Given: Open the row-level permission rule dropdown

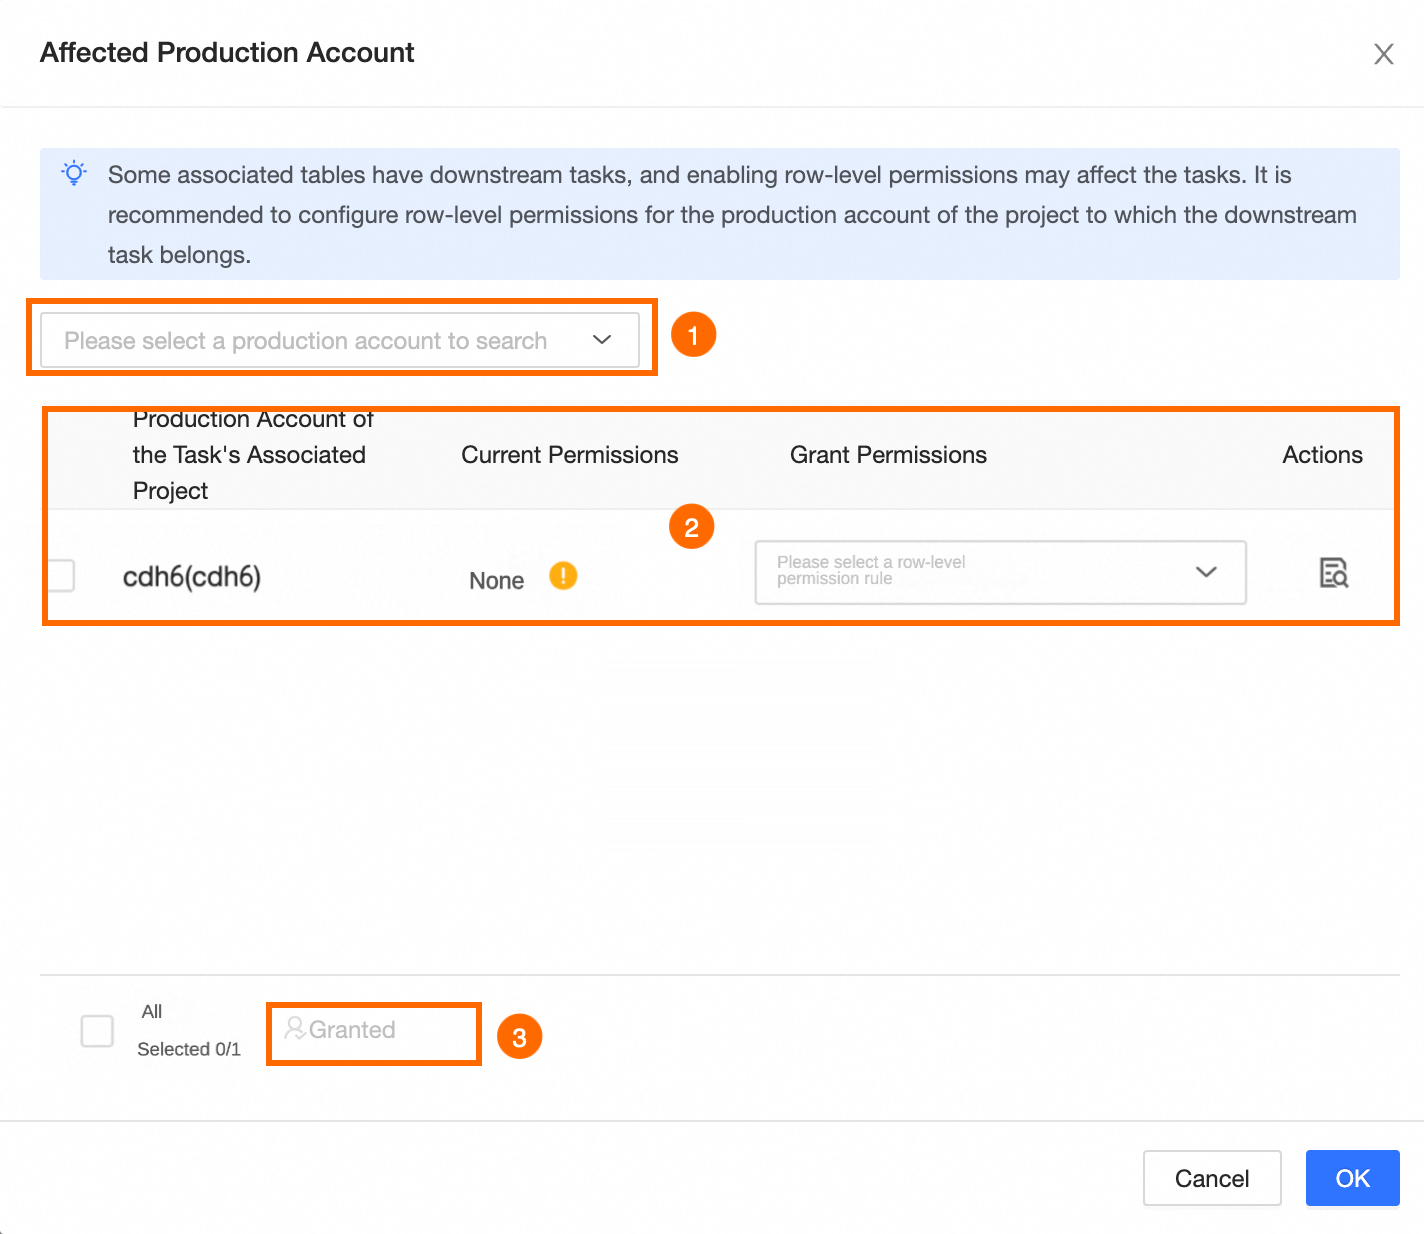Looking at the screenshot, I should (1000, 572).
